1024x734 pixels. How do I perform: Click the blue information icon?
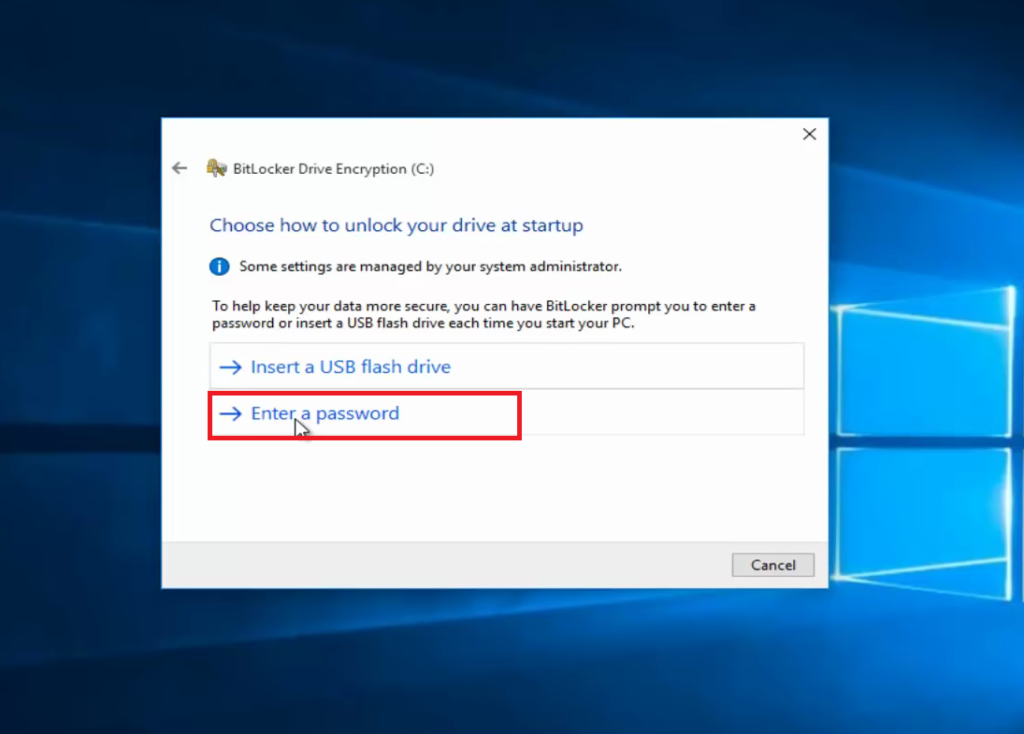(x=220, y=266)
